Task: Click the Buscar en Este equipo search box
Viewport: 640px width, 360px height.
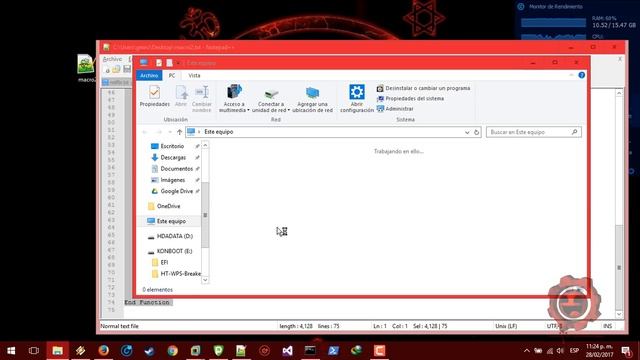Action: click(533, 132)
